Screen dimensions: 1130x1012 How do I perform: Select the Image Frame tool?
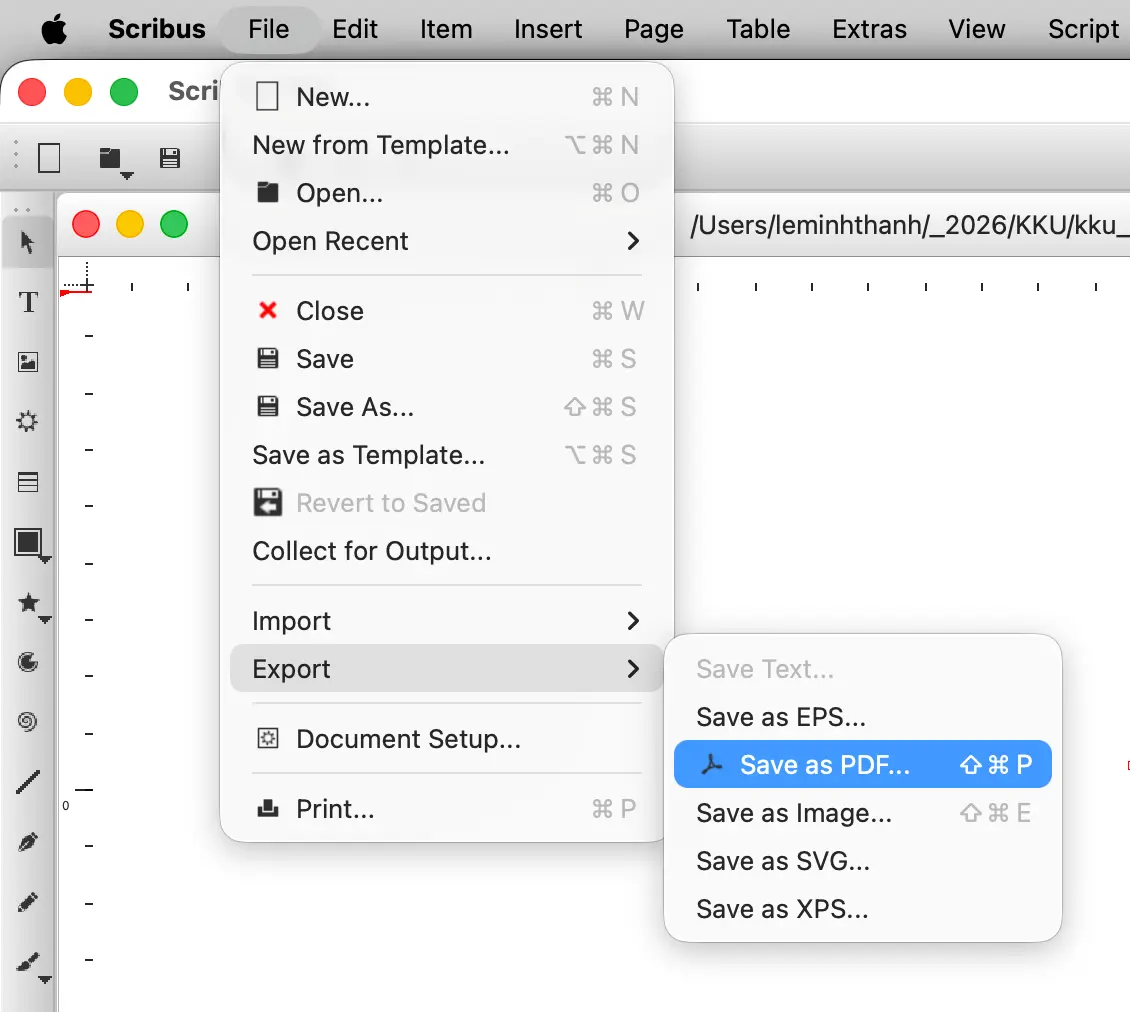(28, 362)
